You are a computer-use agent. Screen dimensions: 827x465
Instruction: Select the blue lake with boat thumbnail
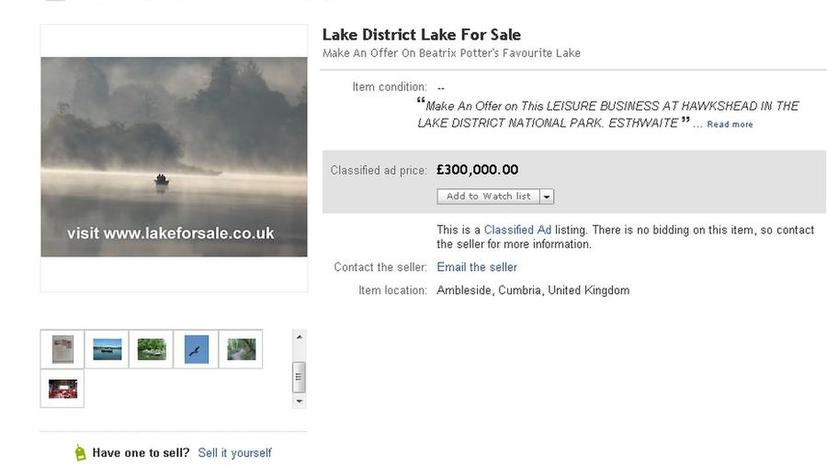[107, 349]
